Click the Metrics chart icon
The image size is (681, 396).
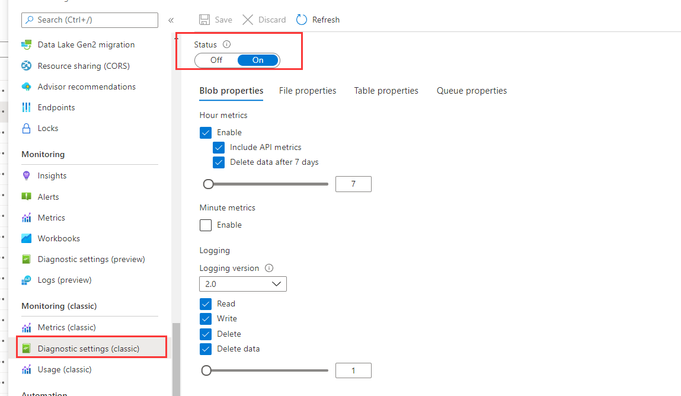coord(26,218)
